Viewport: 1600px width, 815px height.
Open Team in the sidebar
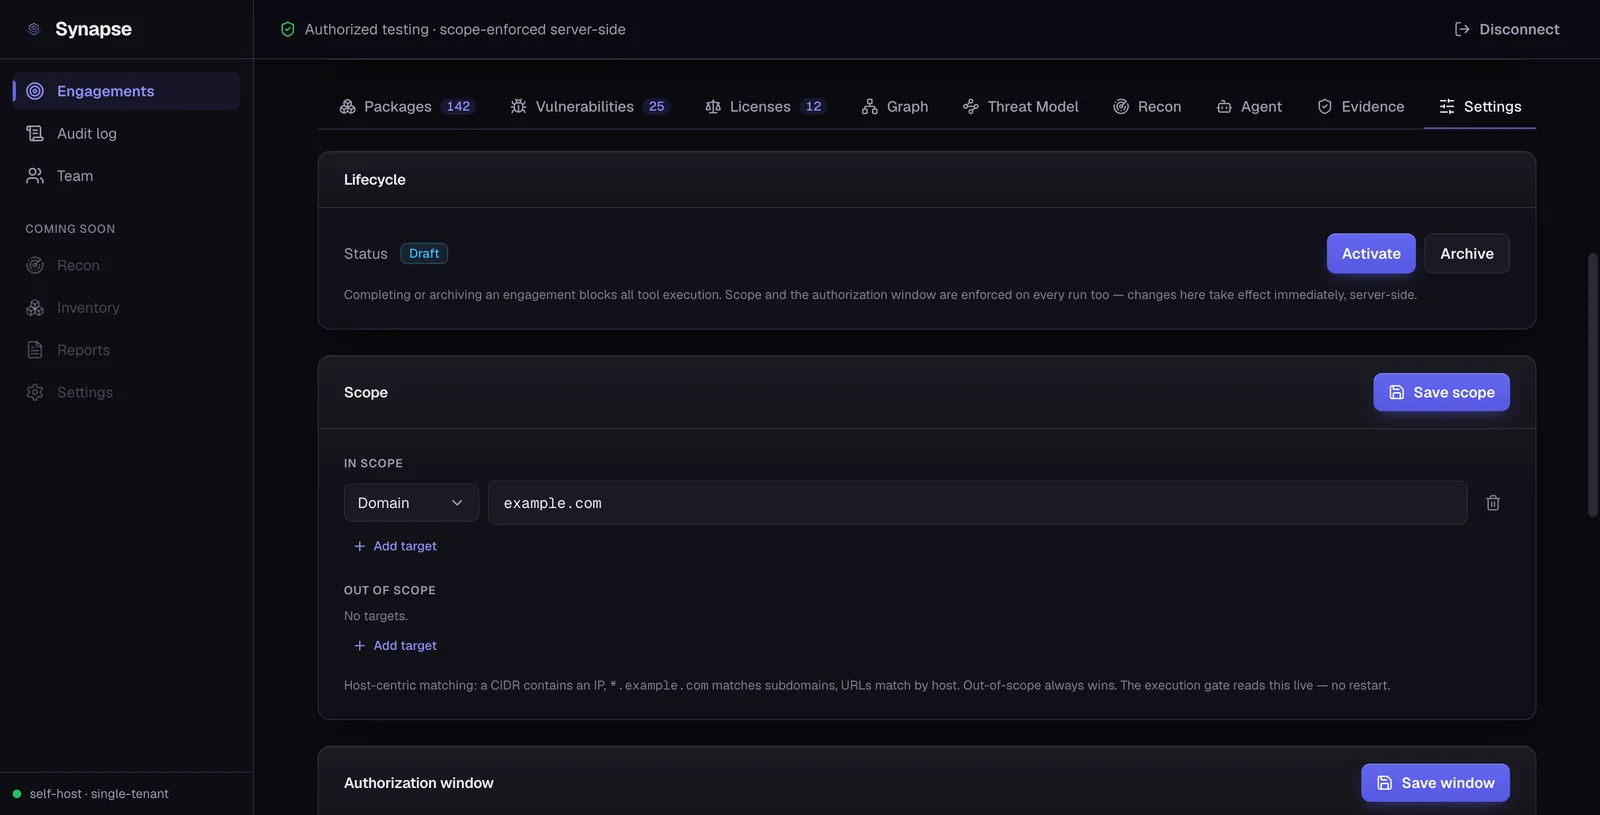tap(126, 176)
